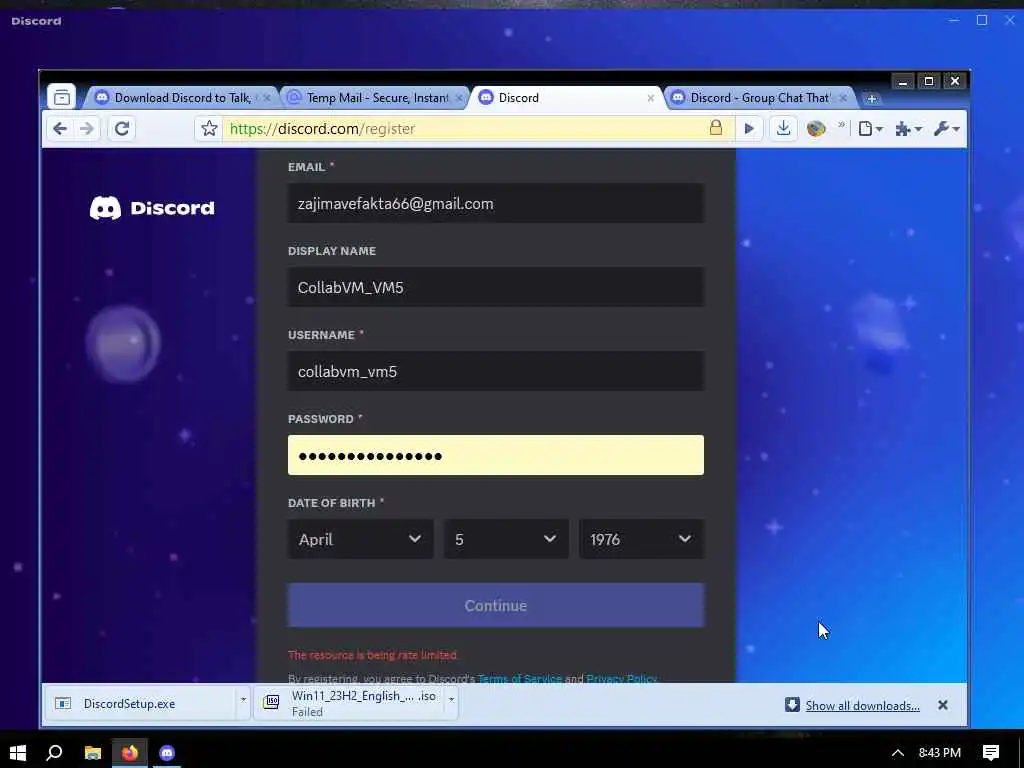Reload the discord.com/register page
1024x768 pixels.
pos(121,129)
